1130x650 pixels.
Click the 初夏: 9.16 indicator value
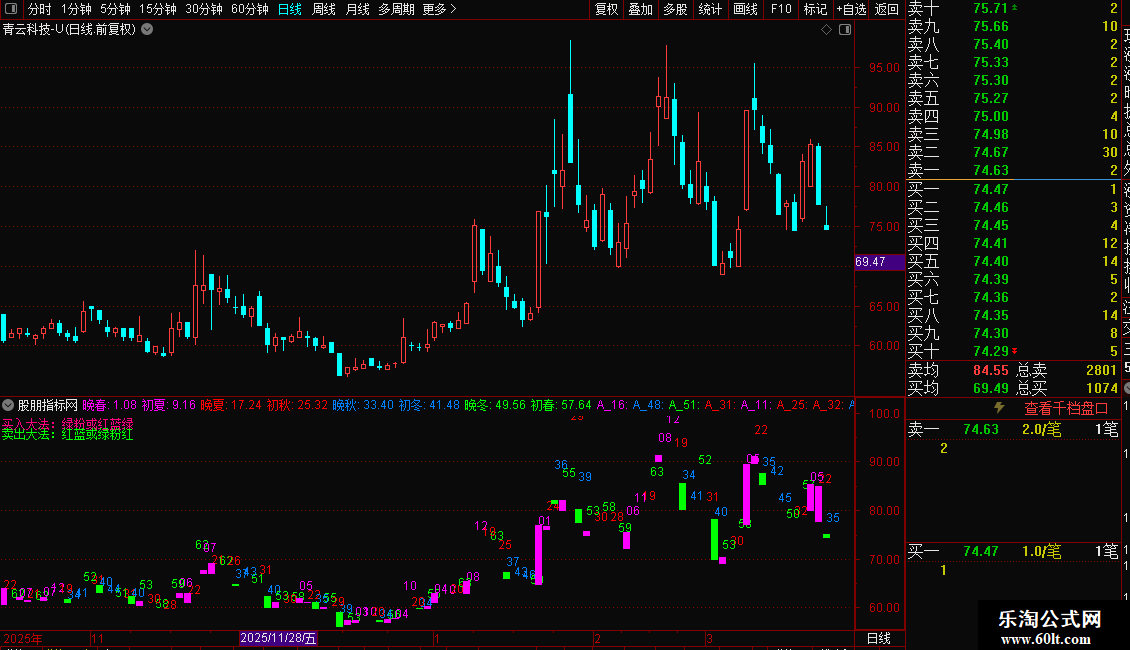169,405
